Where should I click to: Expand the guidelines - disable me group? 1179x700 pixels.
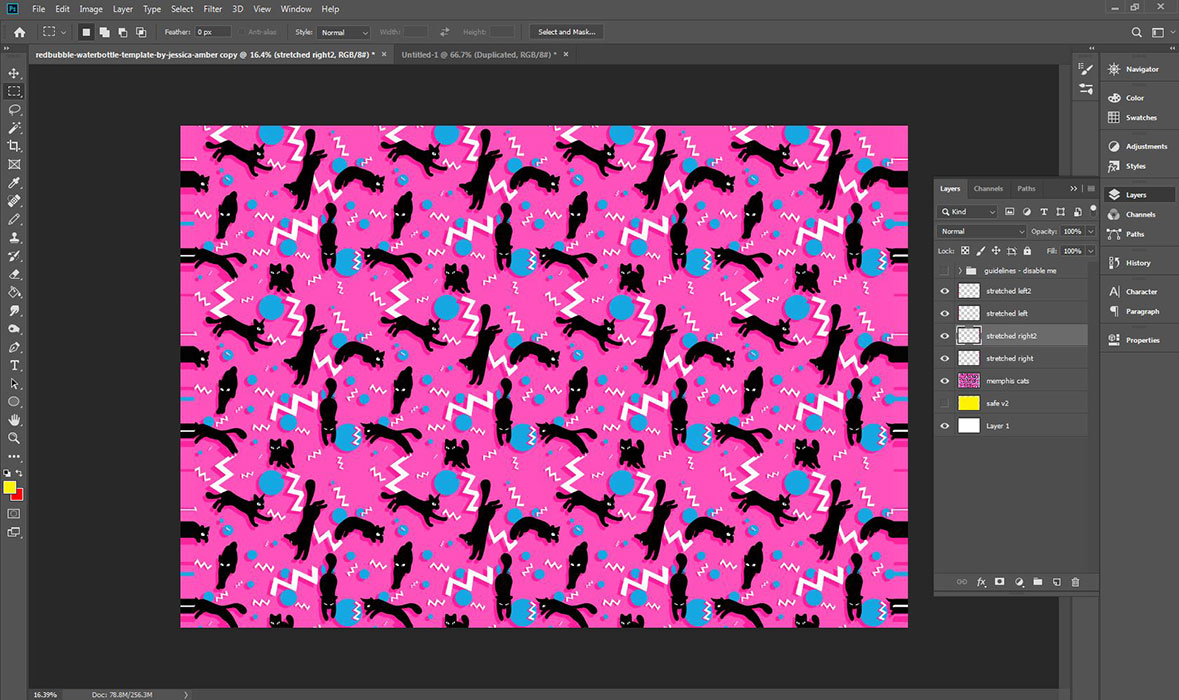click(959, 271)
